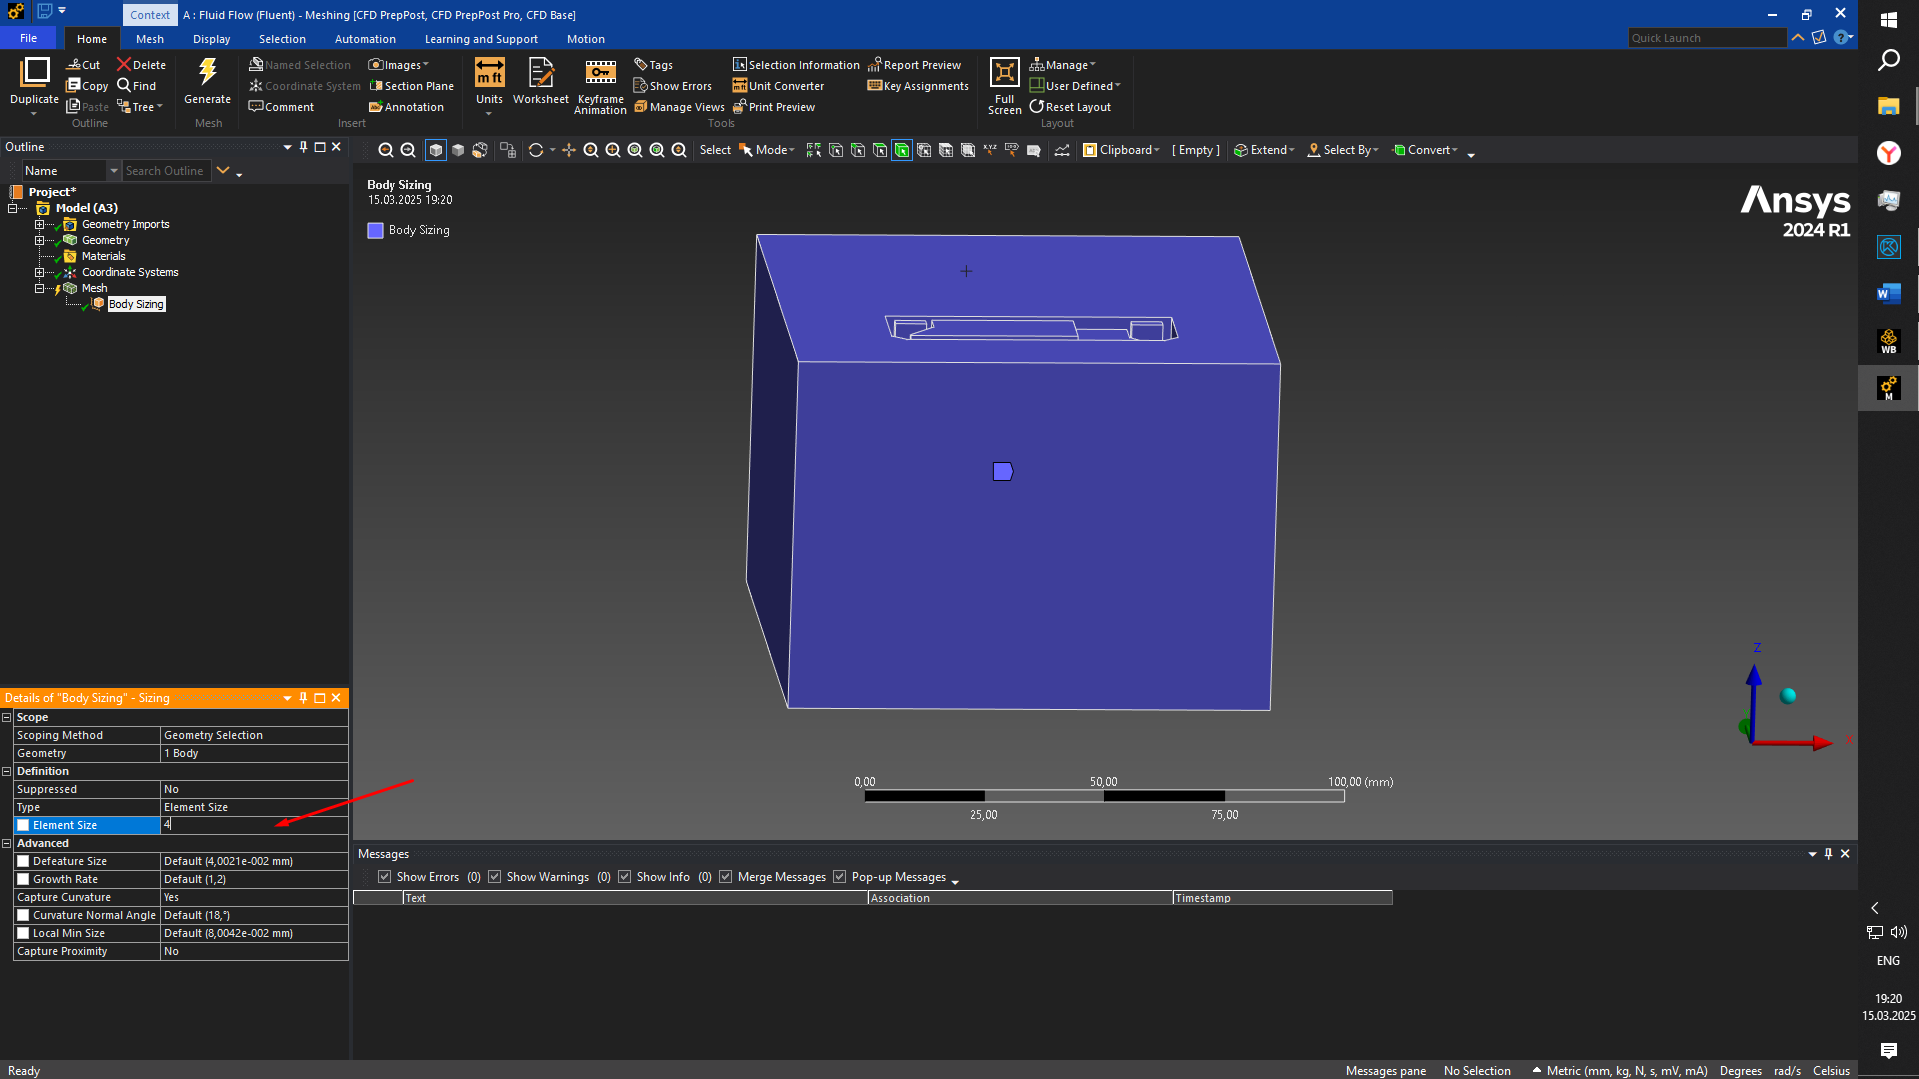Viewport: 1919px width, 1079px height.
Task: Toggle the Curvature Normal Angle checkbox
Action: [x=23, y=915]
